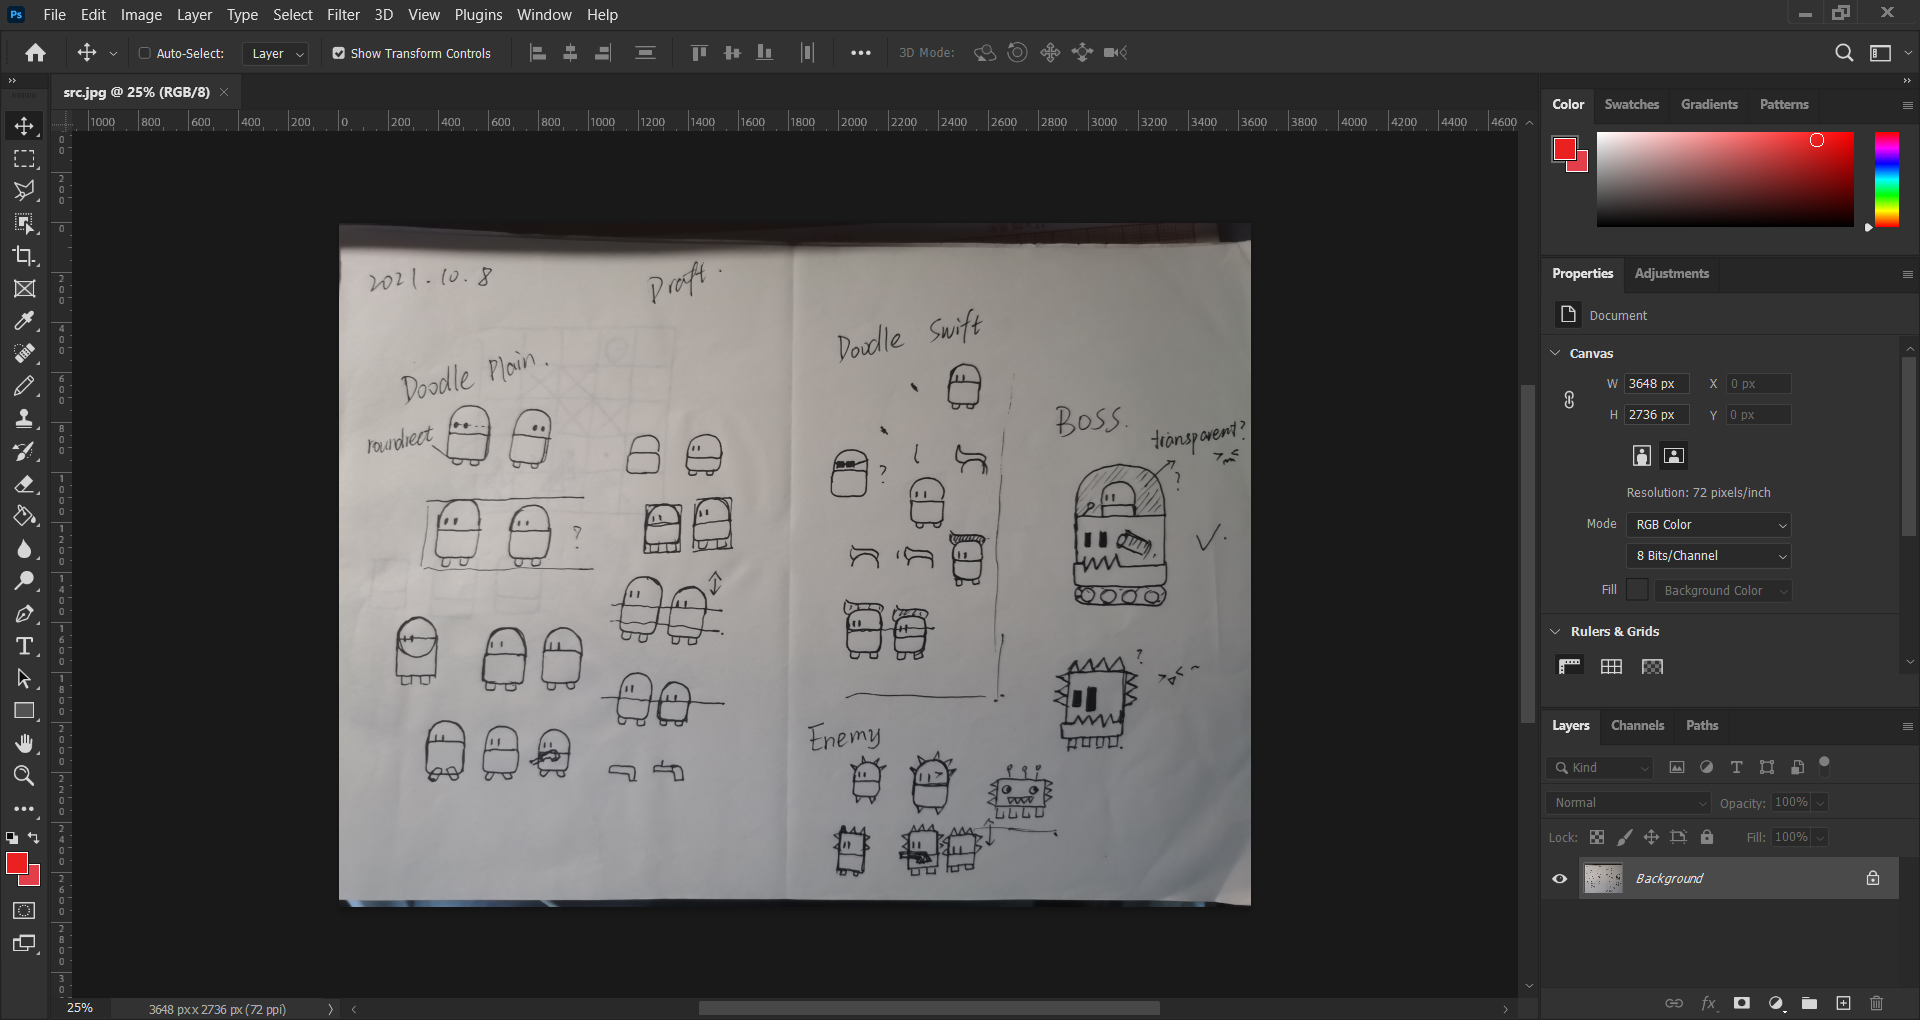Select the Eraser tool

click(24, 484)
